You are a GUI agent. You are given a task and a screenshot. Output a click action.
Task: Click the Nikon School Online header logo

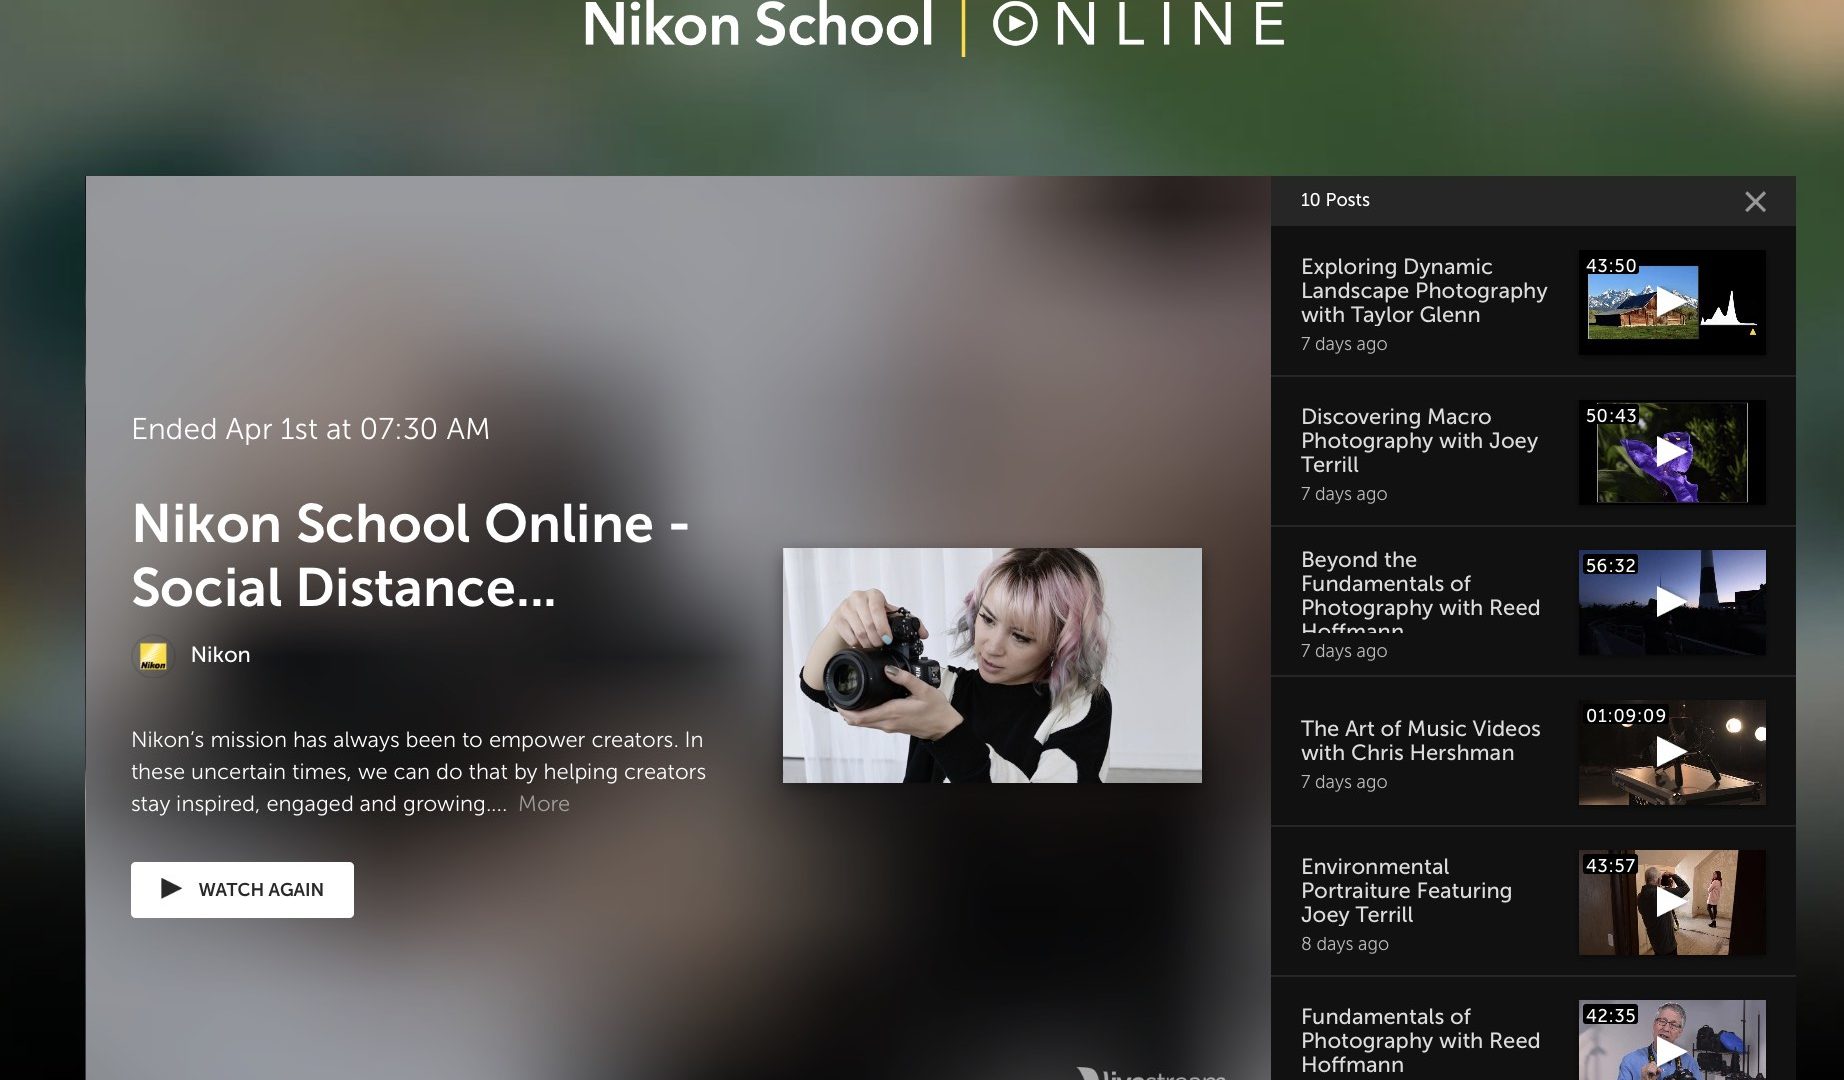click(932, 26)
